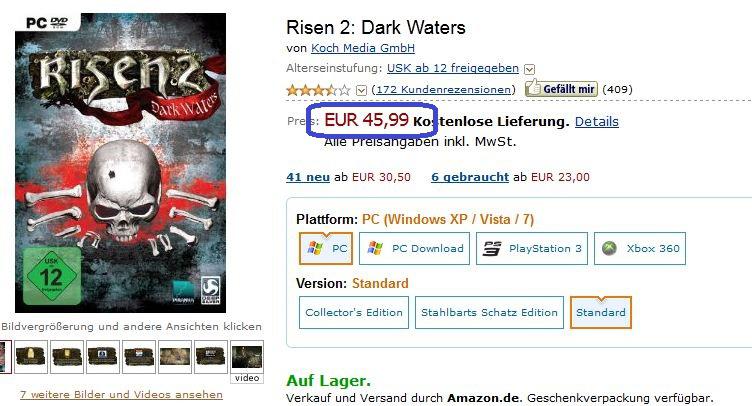Open USK ab 12 freigegeben link
This screenshot has height=406, width=752.
click(453, 68)
